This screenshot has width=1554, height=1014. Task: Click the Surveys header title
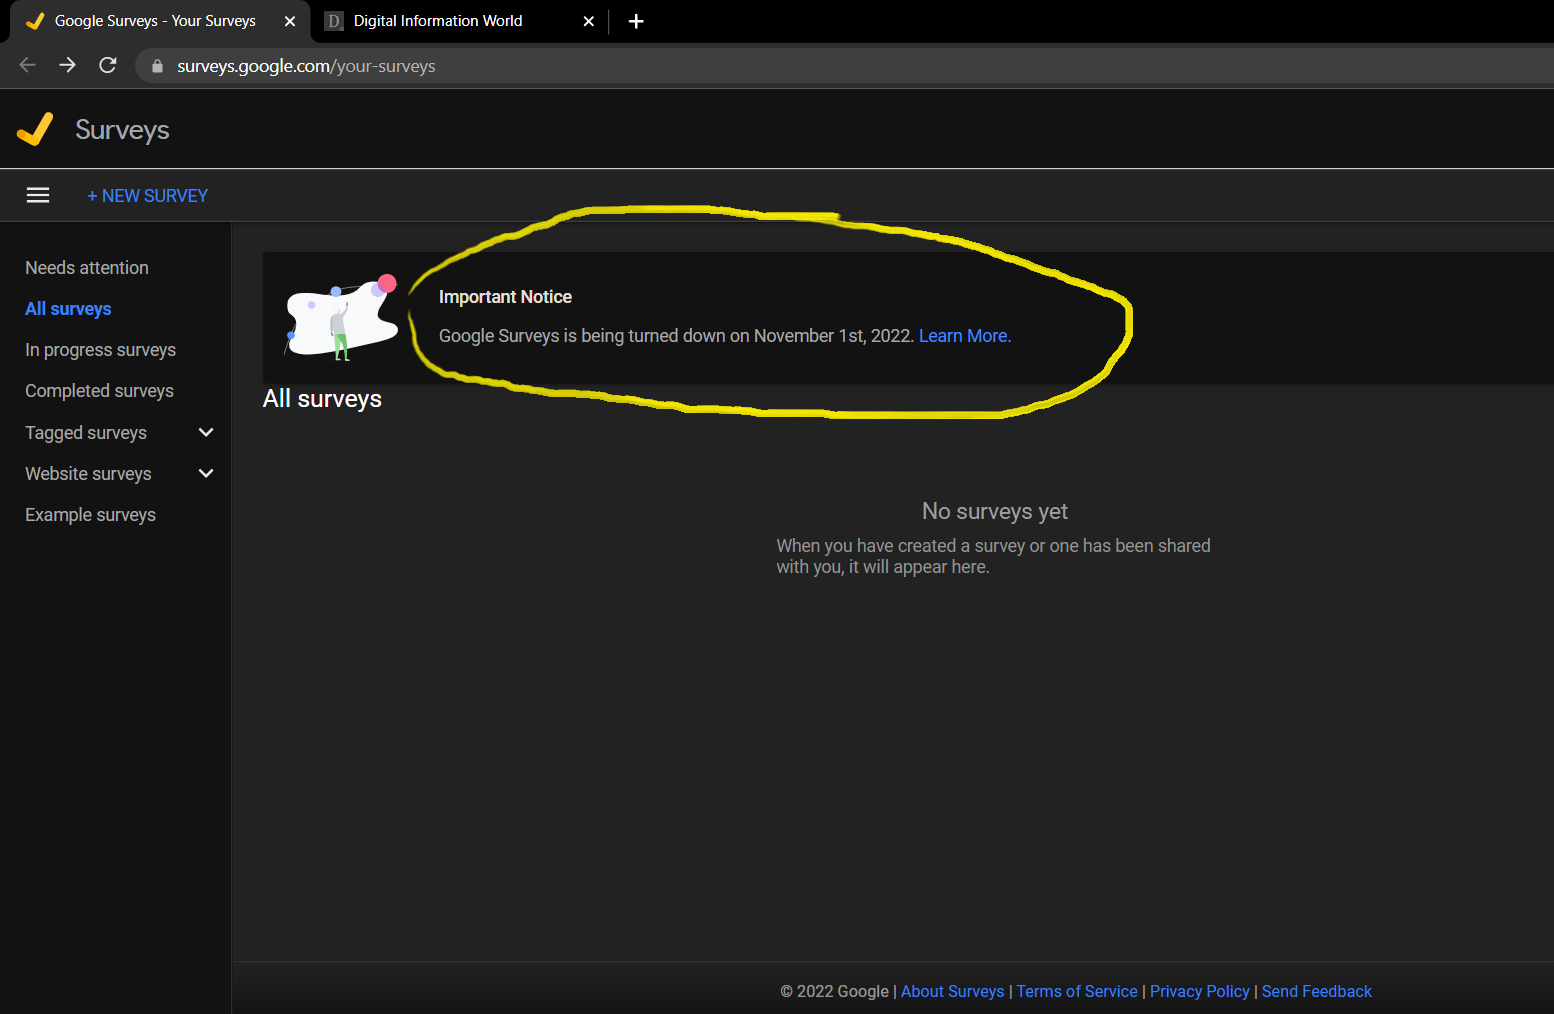[122, 130]
